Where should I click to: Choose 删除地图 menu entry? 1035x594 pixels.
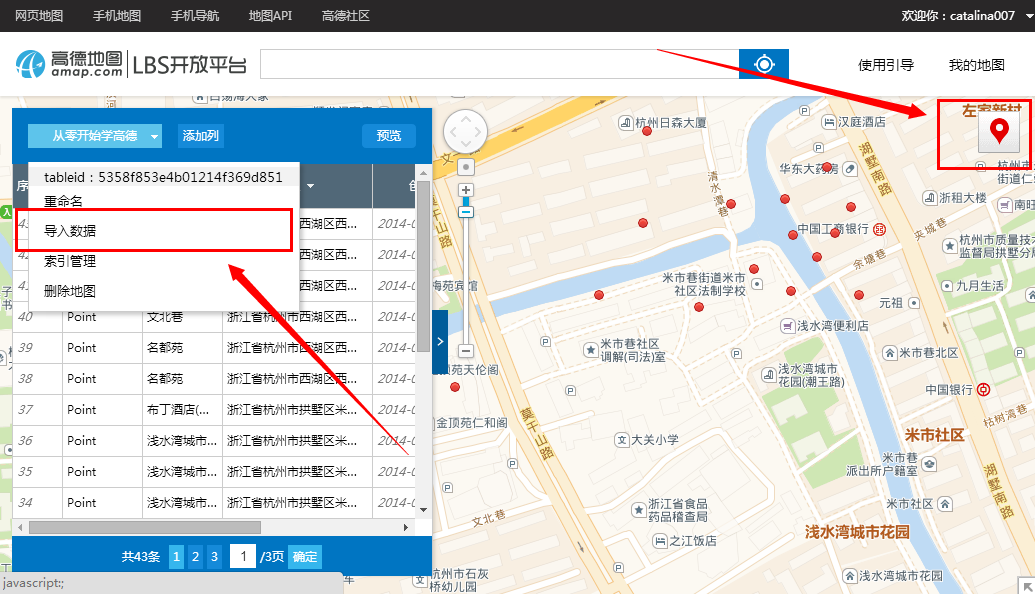pos(70,291)
